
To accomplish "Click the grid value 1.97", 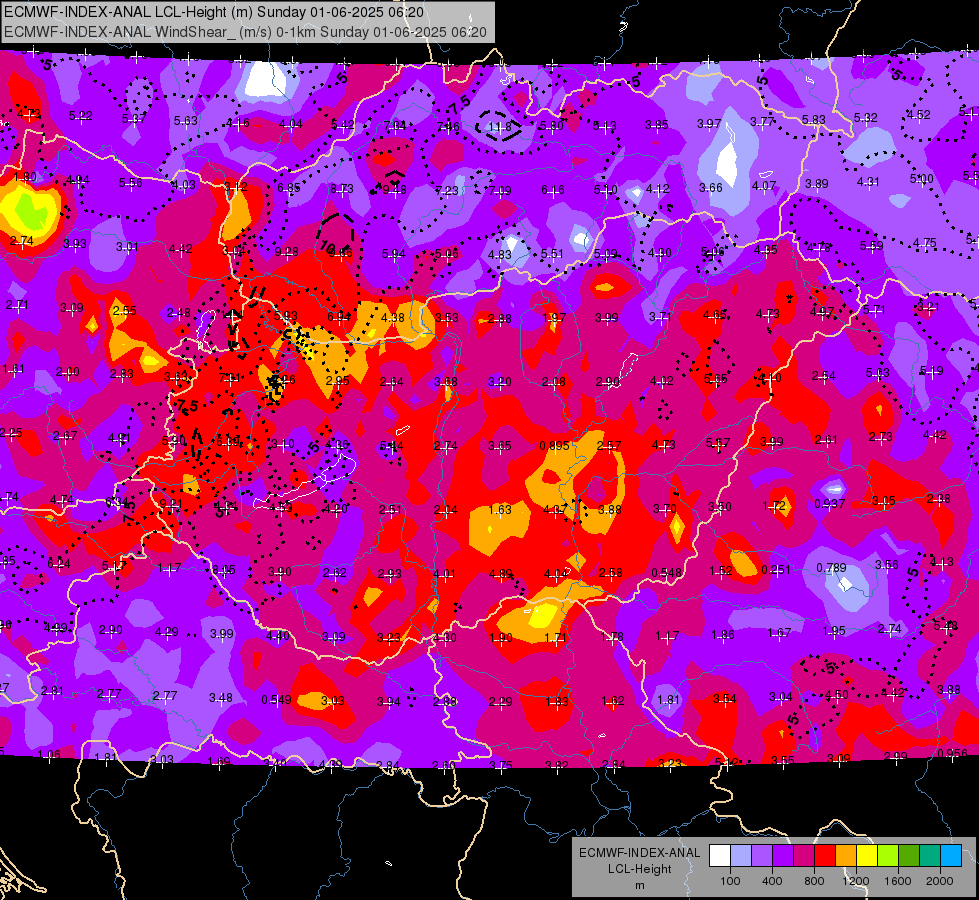I will [554, 318].
